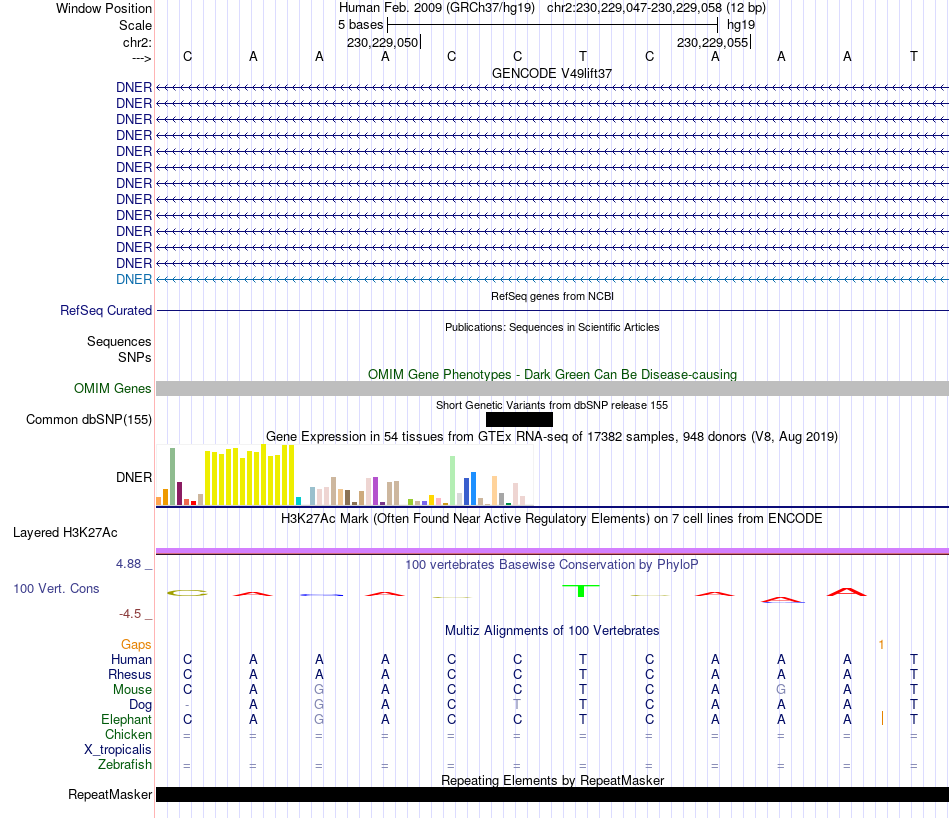The width and height of the screenshot is (950, 818).
Task: Click the dash in the Dog alignment row
Action: tap(187, 705)
